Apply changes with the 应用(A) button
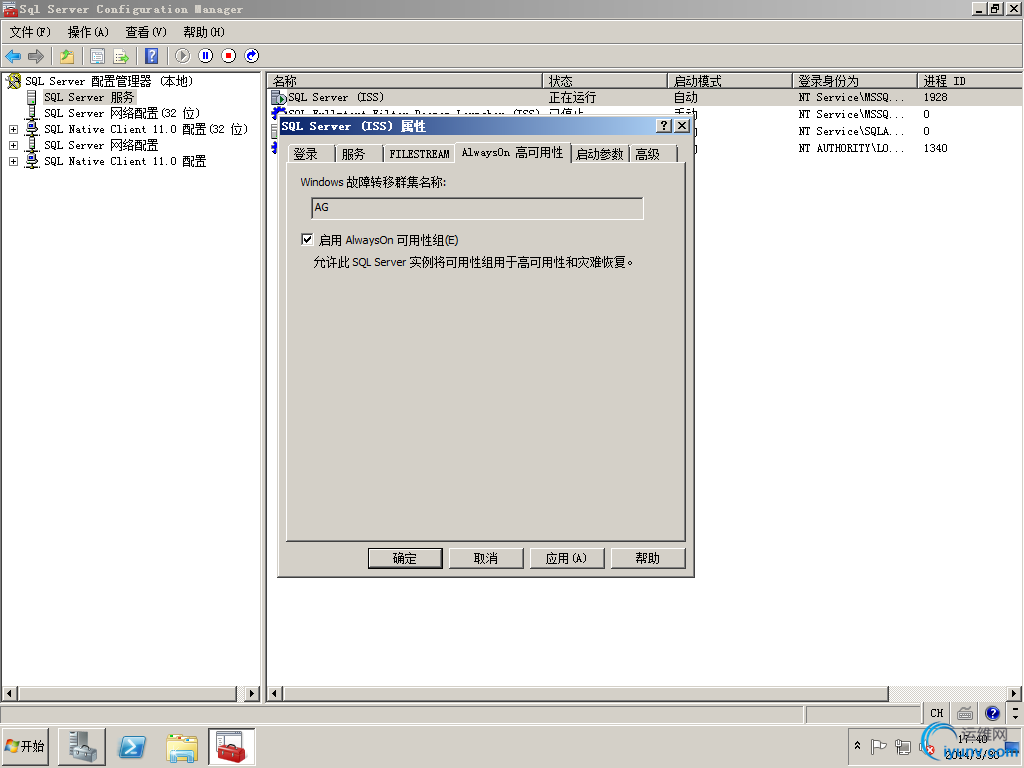 coord(567,558)
